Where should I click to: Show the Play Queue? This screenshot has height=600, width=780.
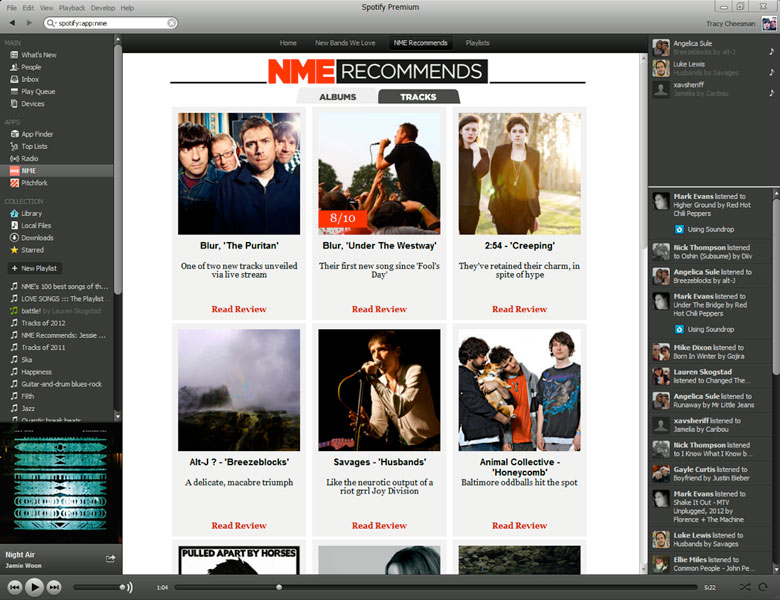(x=33, y=92)
